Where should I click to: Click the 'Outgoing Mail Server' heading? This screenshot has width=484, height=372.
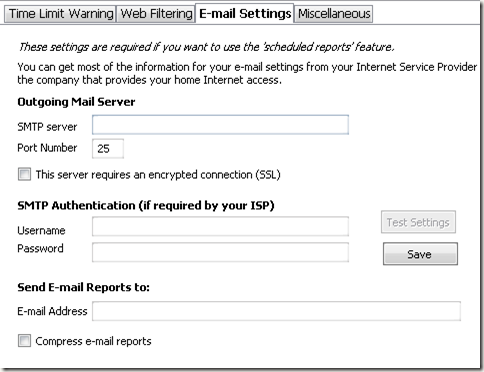[76, 102]
